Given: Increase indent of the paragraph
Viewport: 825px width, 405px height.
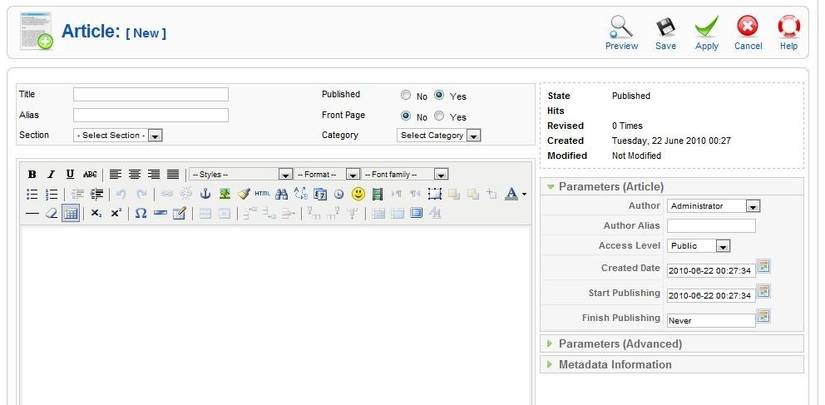Looking at the screenshot, I should [97, 194].
